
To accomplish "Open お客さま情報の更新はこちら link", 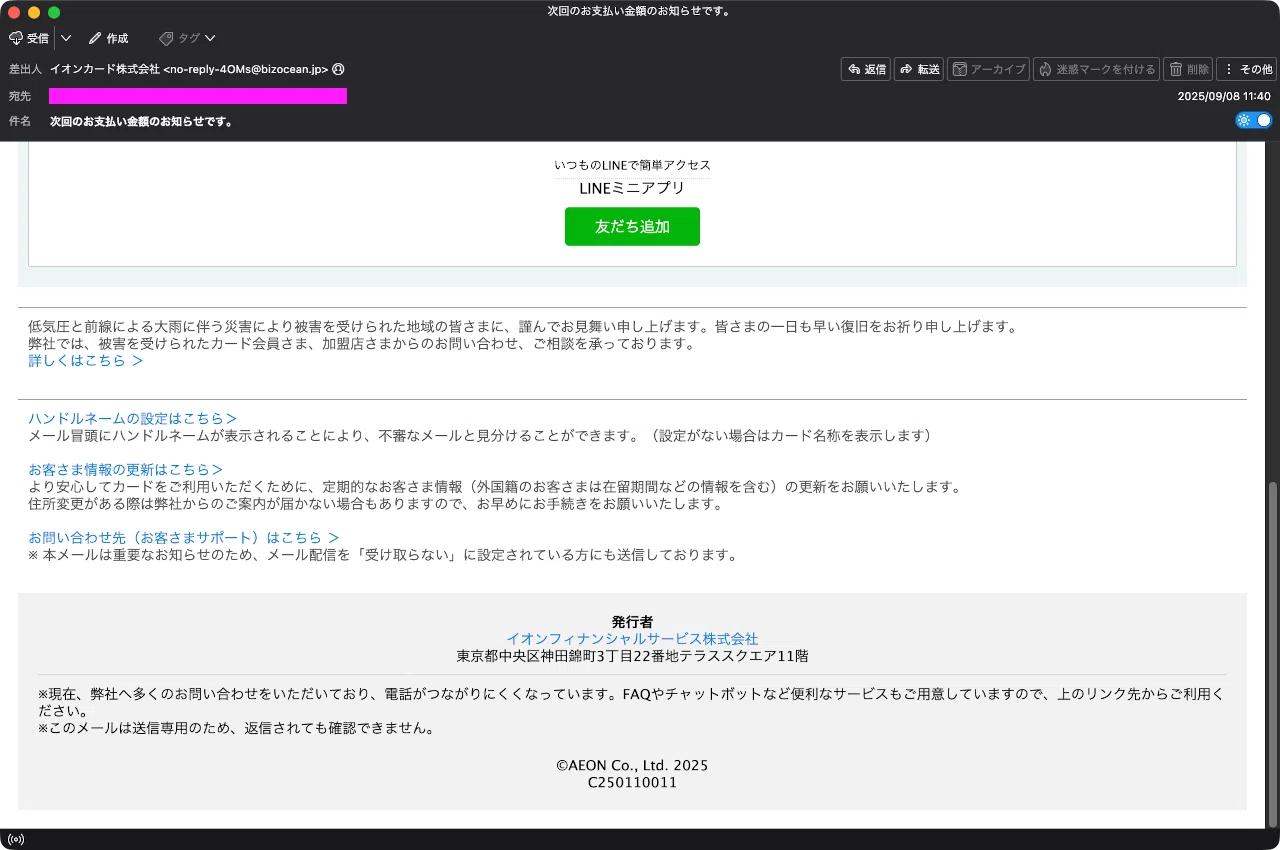I will point(125,469).
